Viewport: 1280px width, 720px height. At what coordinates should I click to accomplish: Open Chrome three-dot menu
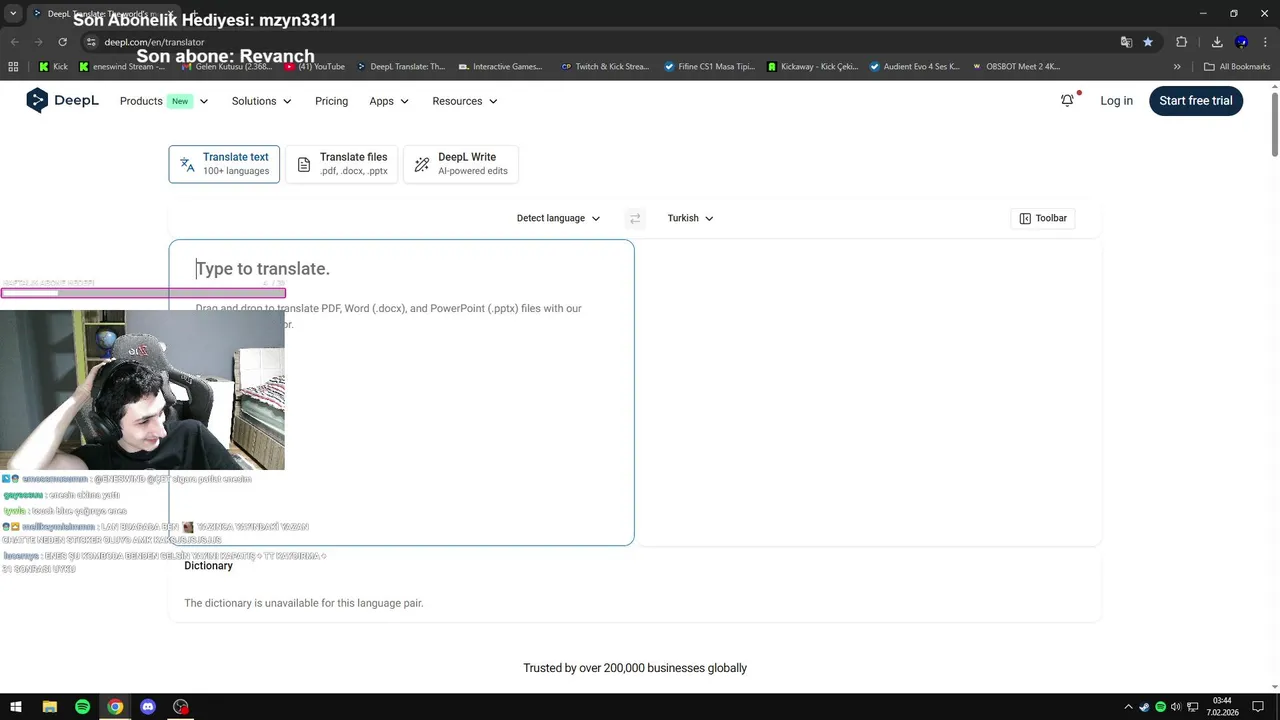click(1265, 42)
